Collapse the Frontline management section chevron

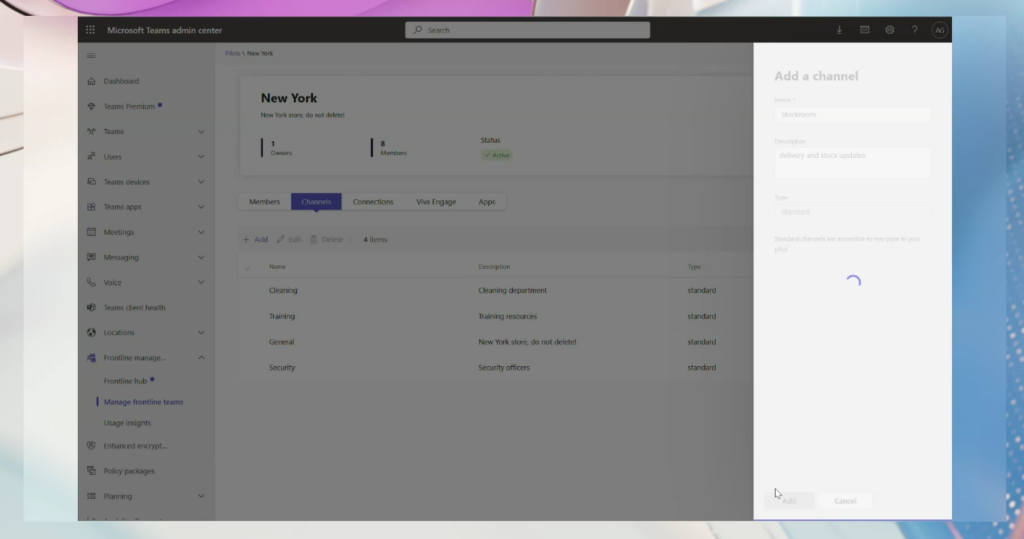(201, 358)
